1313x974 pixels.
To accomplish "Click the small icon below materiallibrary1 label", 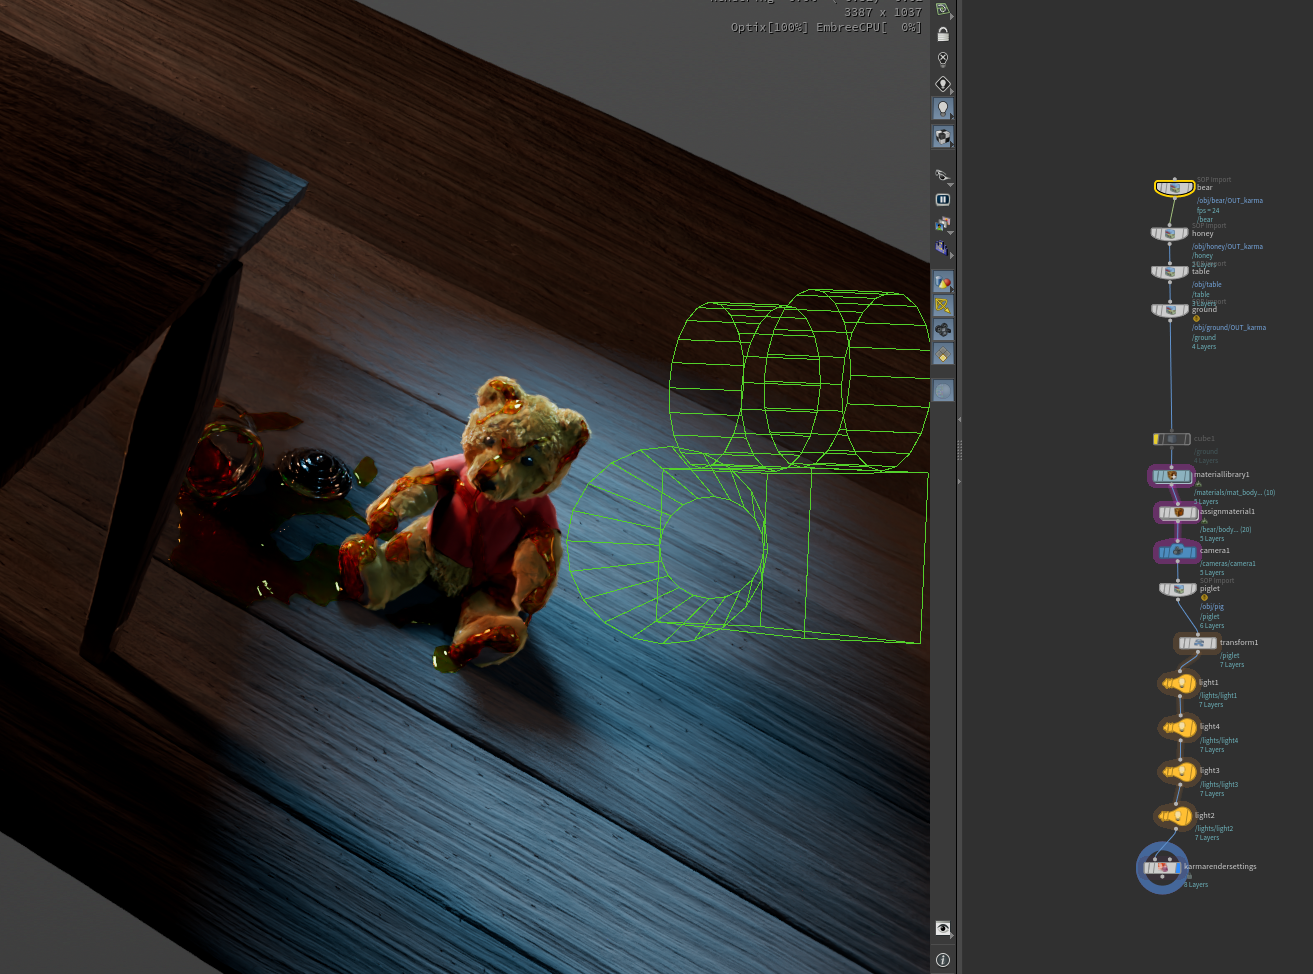I will (1199, 484).
